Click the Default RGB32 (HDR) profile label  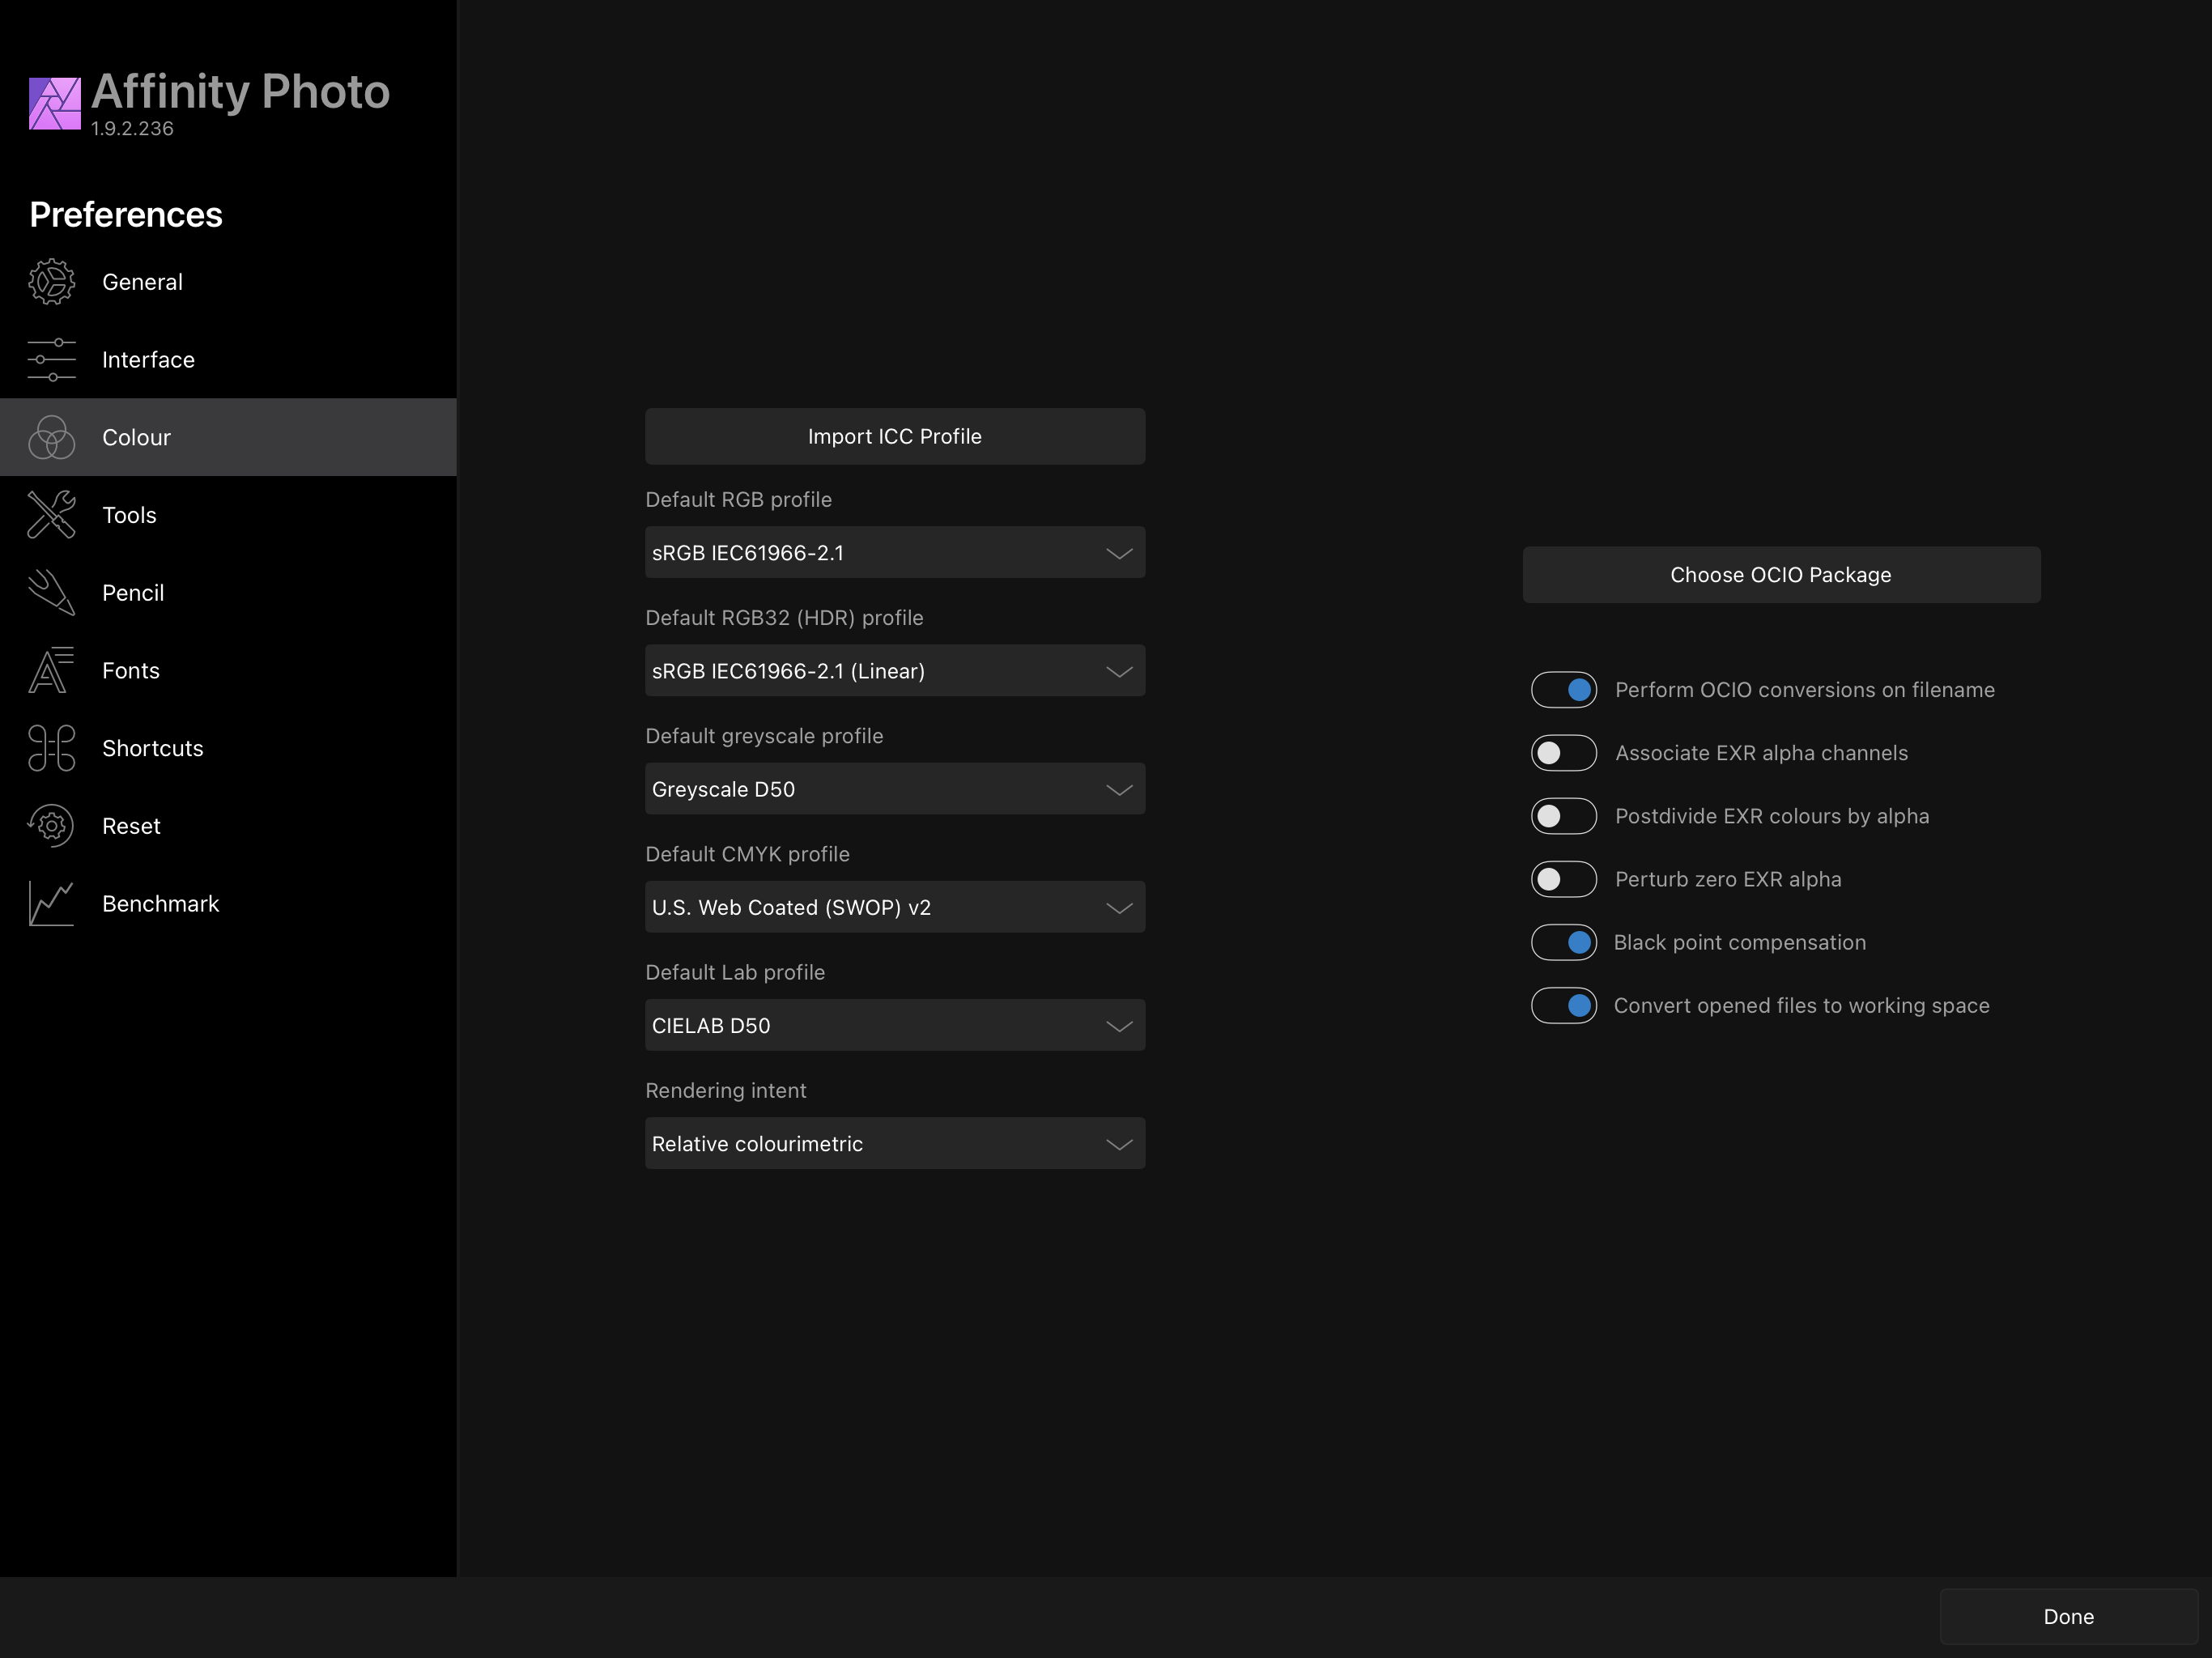[784, 618]
